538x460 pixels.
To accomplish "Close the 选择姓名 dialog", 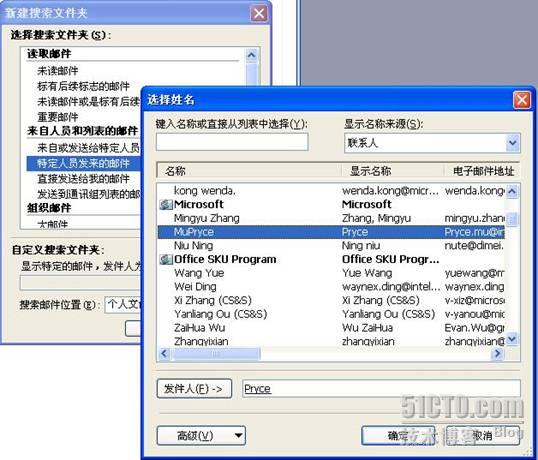I will click(x=522, y=100).
